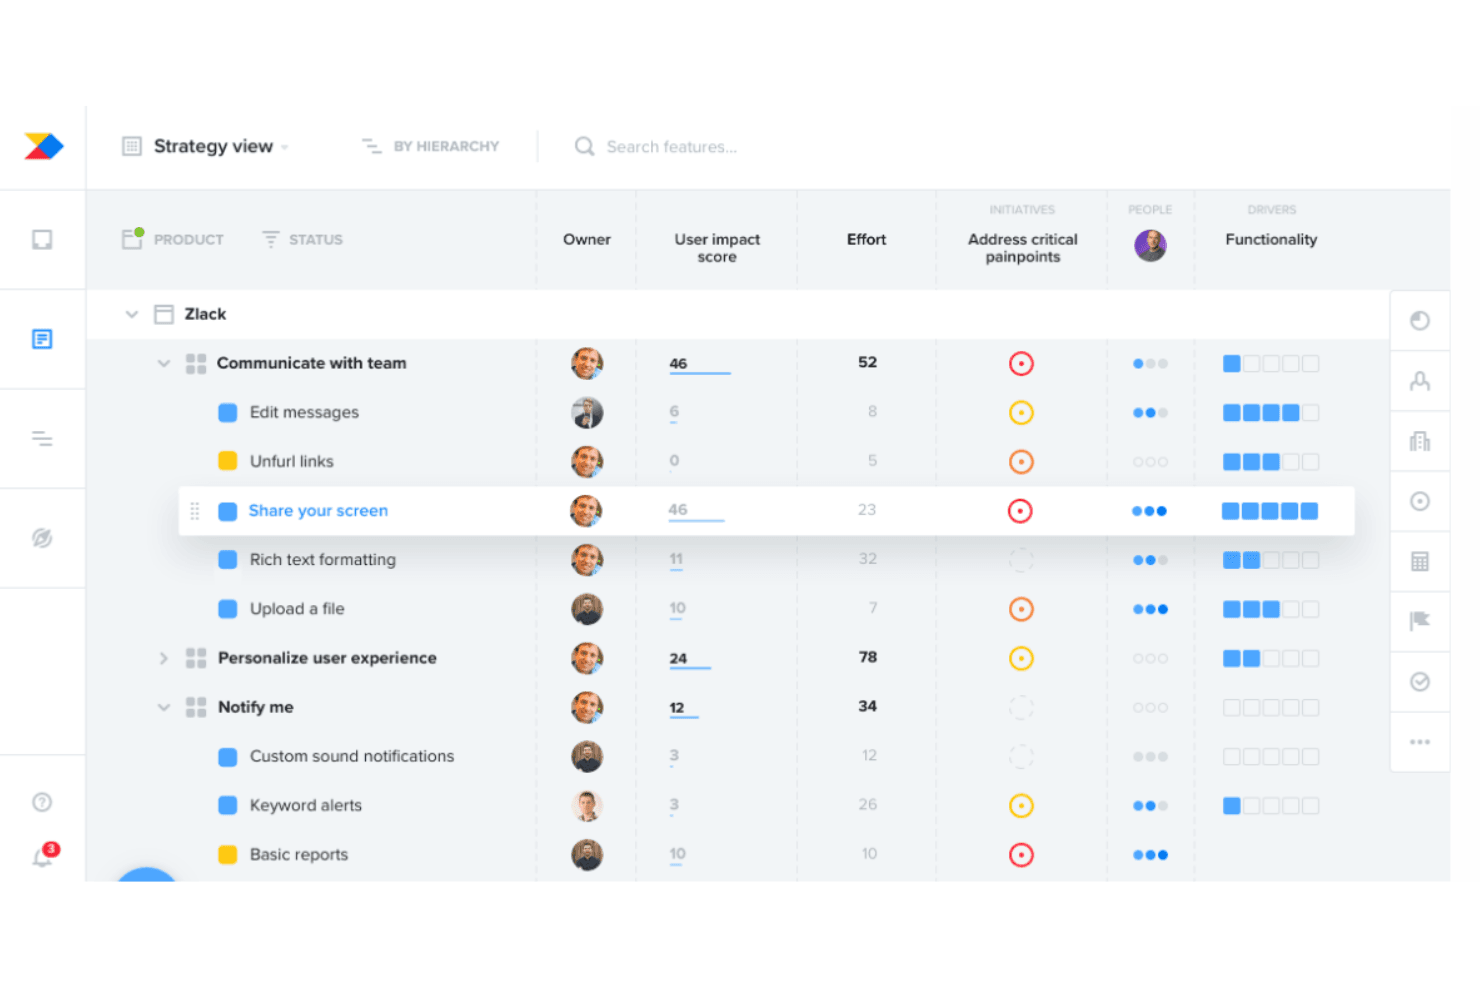Click the Search features field
Screen dimensions: 1480x987
(x=656, y=147)
